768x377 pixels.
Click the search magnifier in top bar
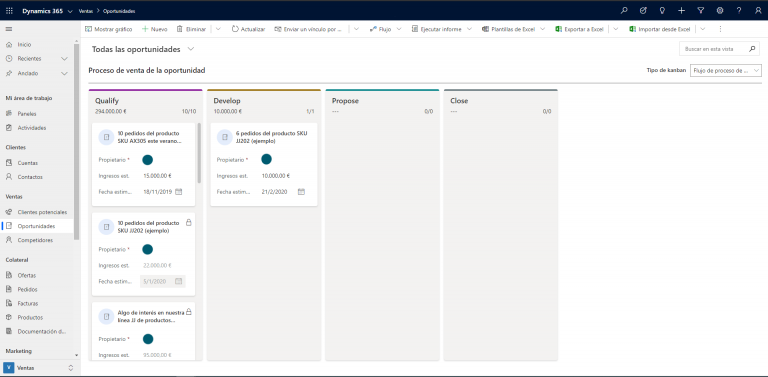pyautogui.click(x=624, y=11)
